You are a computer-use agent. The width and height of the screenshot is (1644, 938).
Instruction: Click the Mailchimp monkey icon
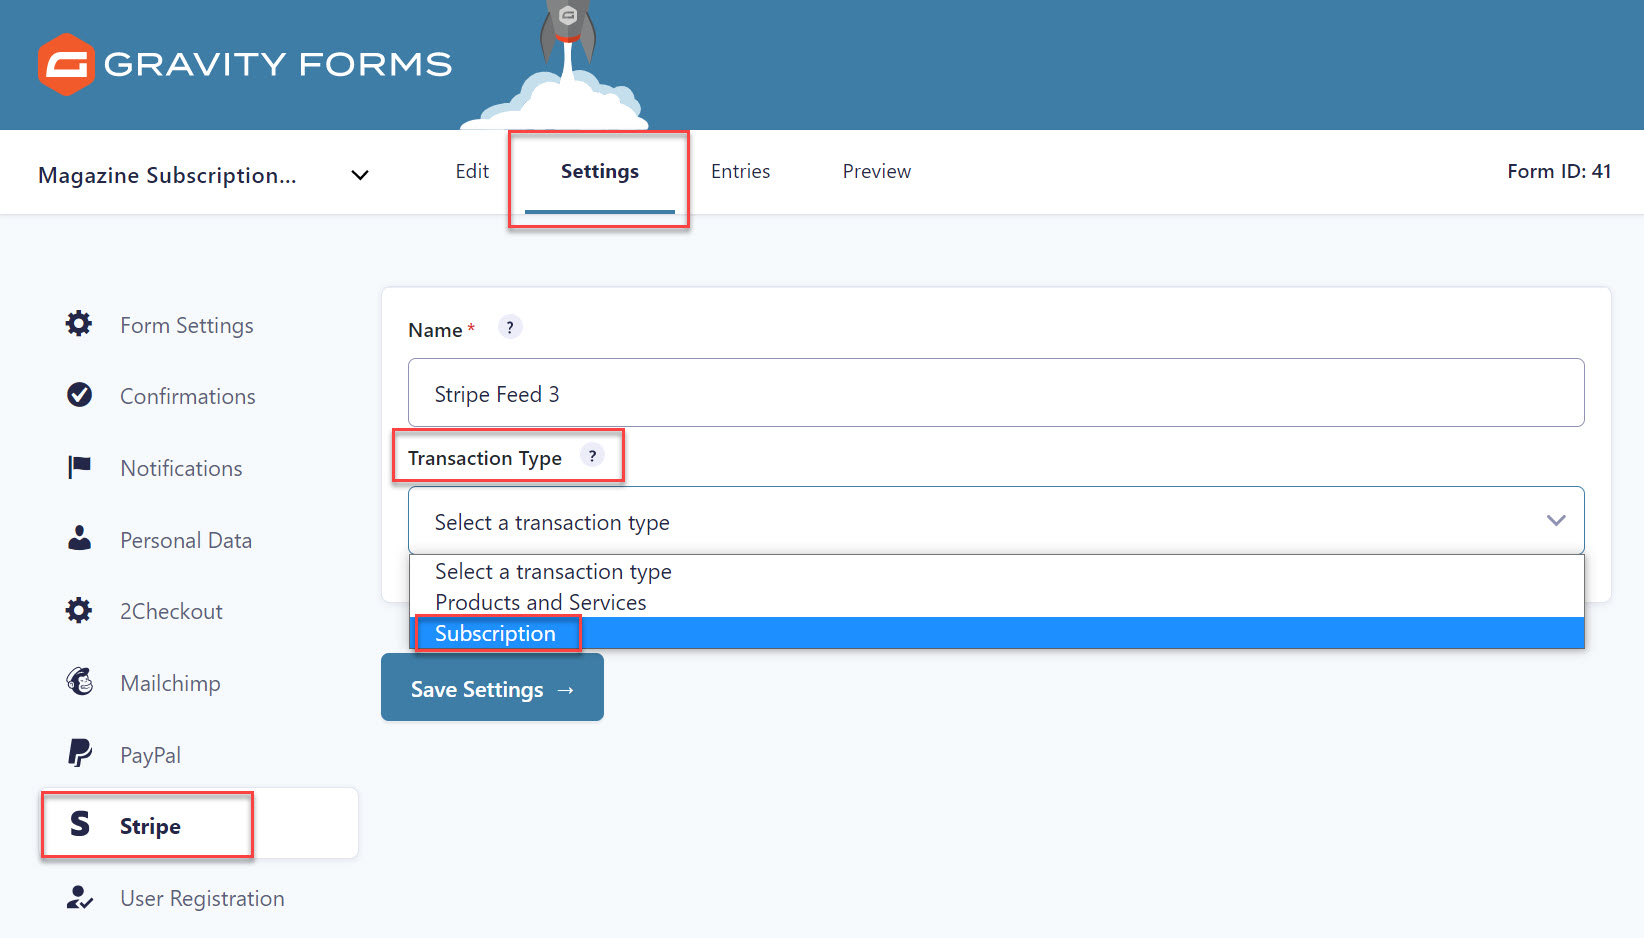point(79,682)
